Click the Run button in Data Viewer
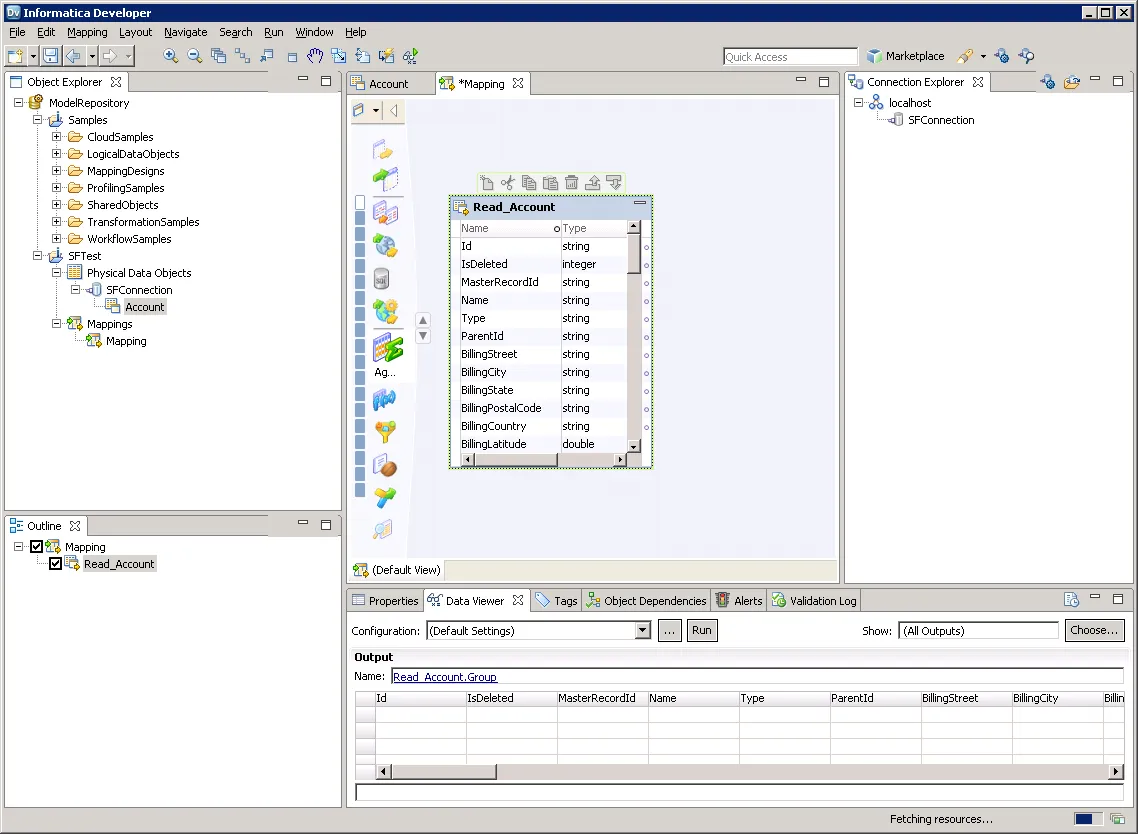This screenshot has width=1138, height=834. (701, 630)
